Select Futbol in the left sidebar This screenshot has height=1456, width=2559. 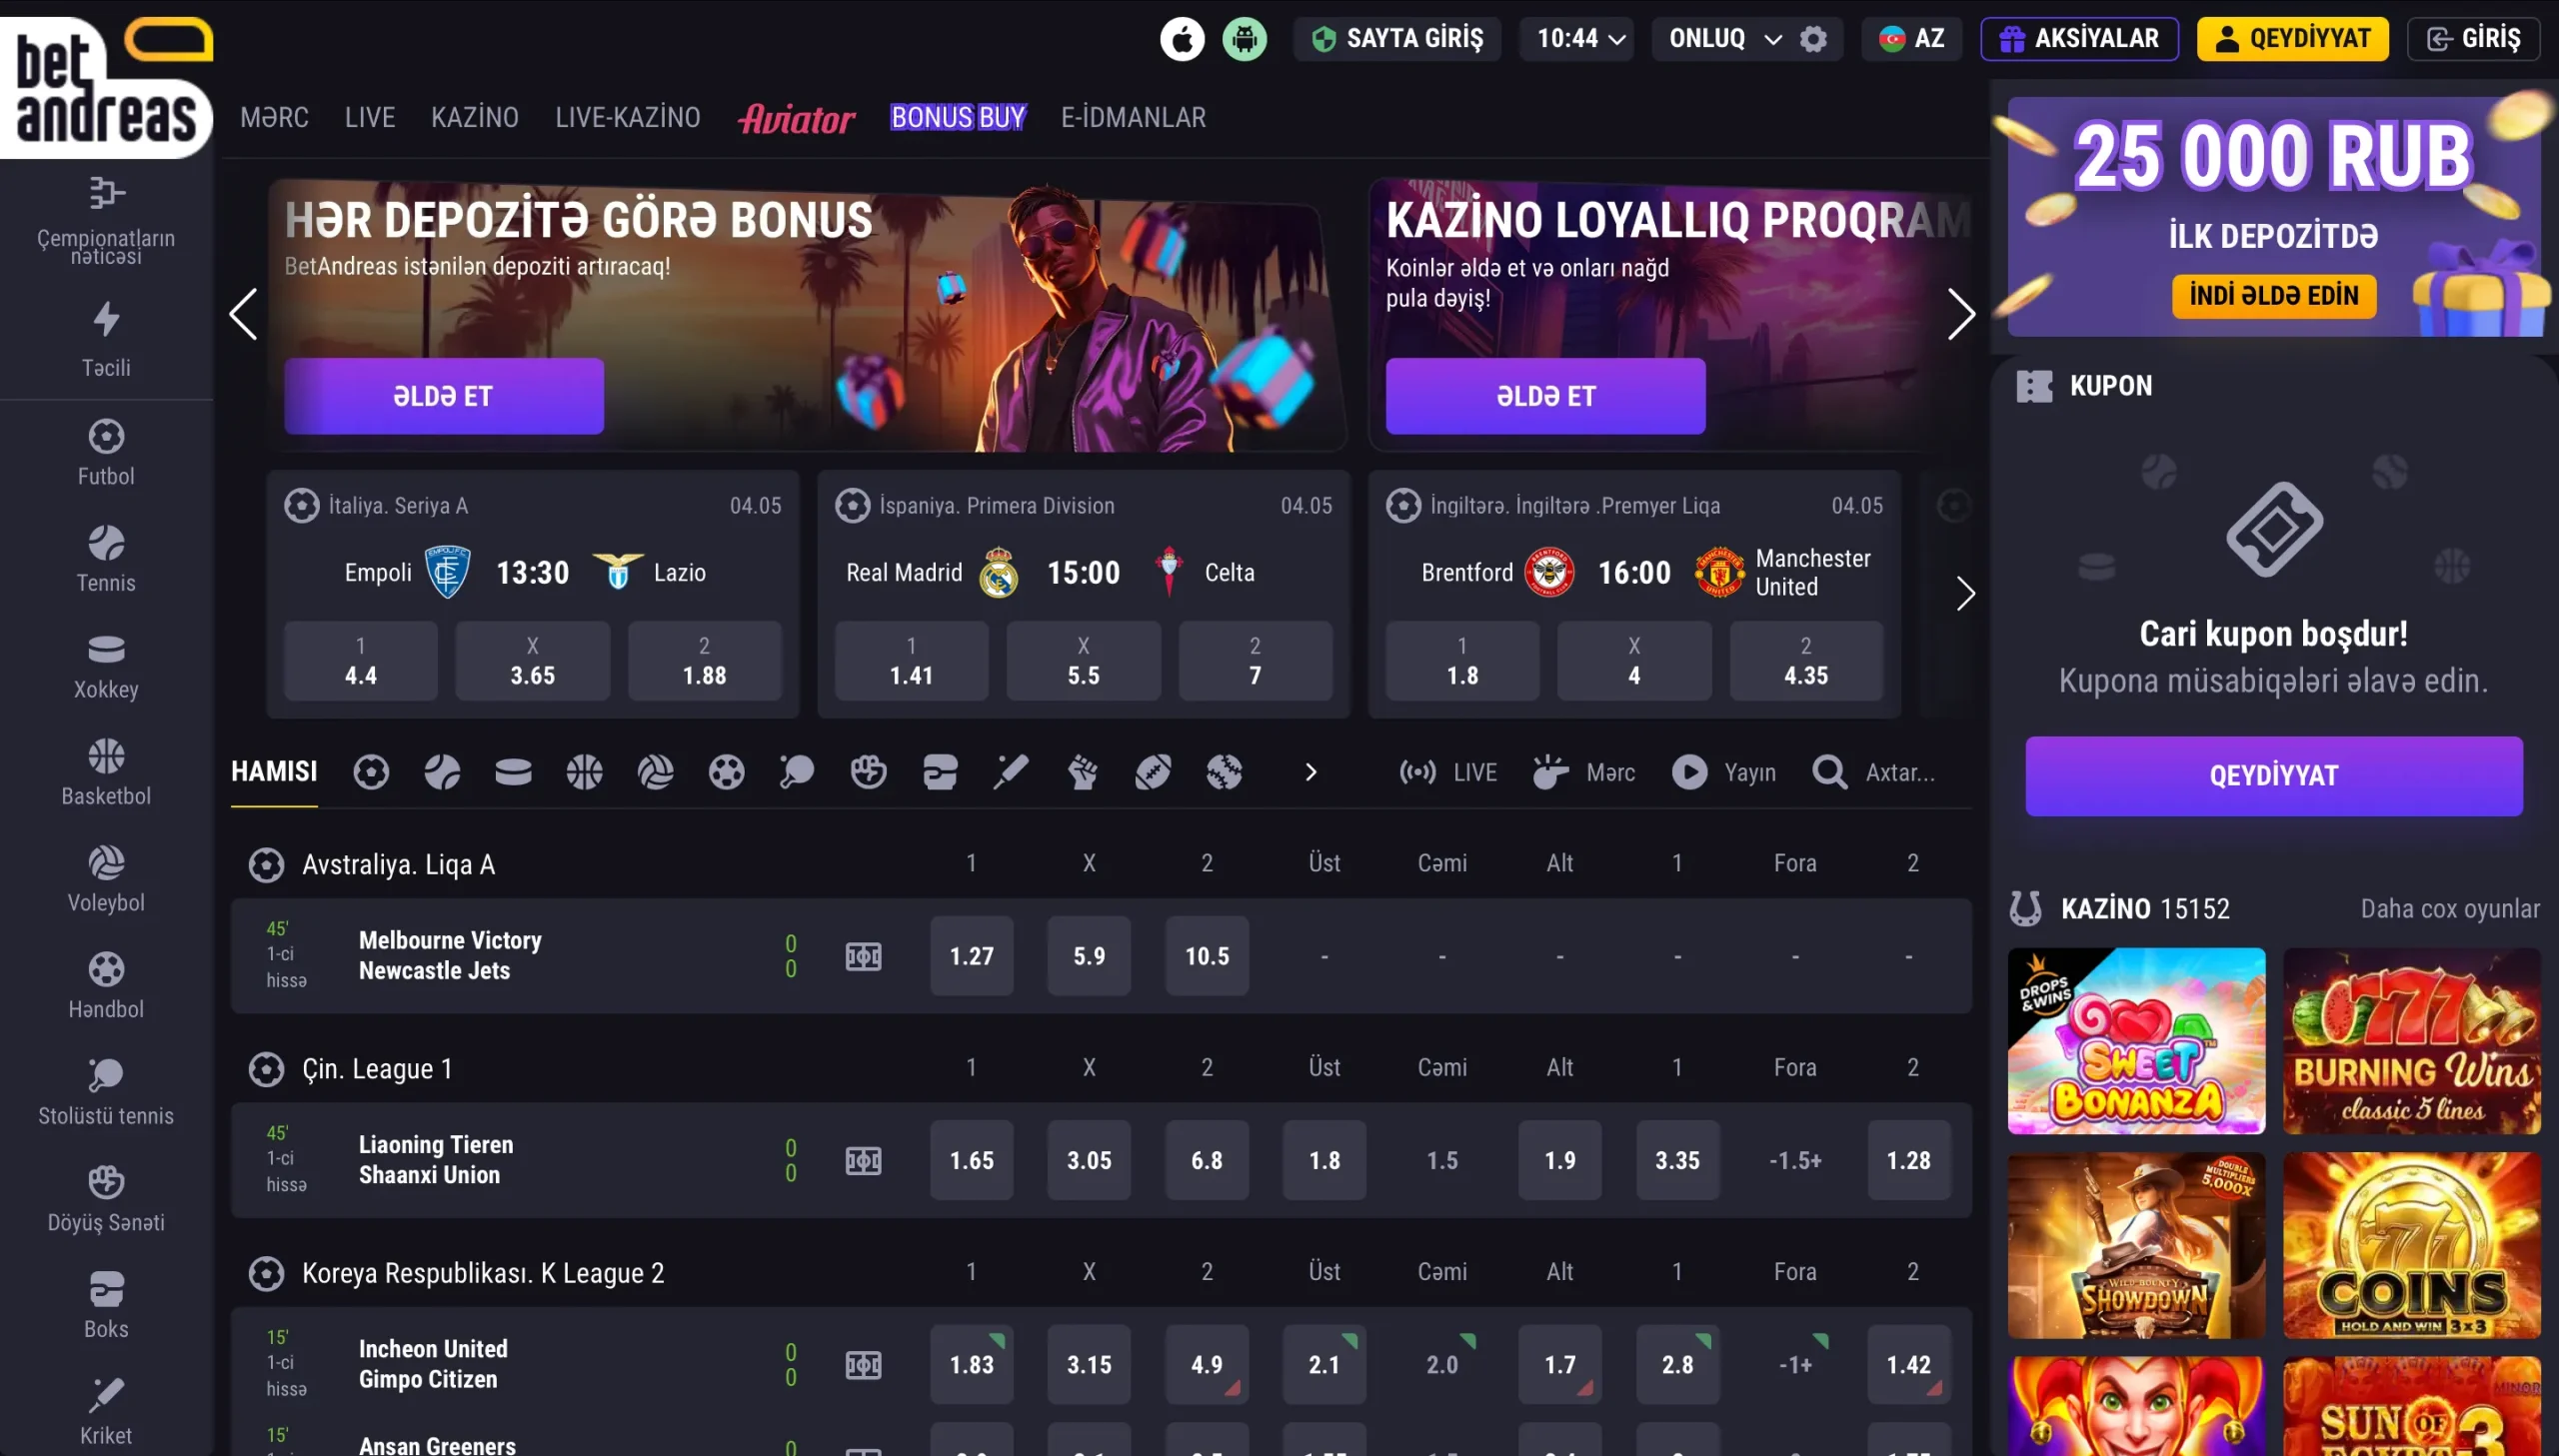click(106, 453)
